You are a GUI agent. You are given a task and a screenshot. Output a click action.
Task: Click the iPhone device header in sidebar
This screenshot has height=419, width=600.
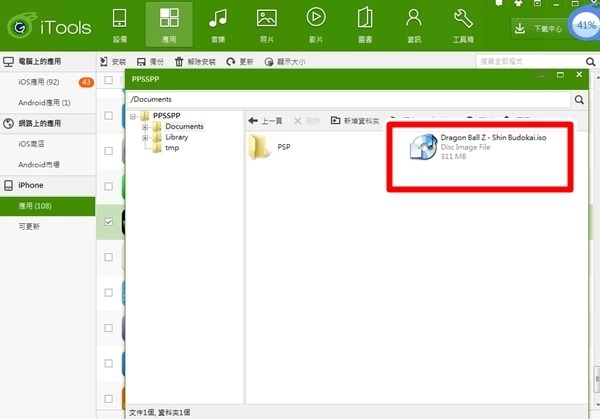tap(47, 185)
